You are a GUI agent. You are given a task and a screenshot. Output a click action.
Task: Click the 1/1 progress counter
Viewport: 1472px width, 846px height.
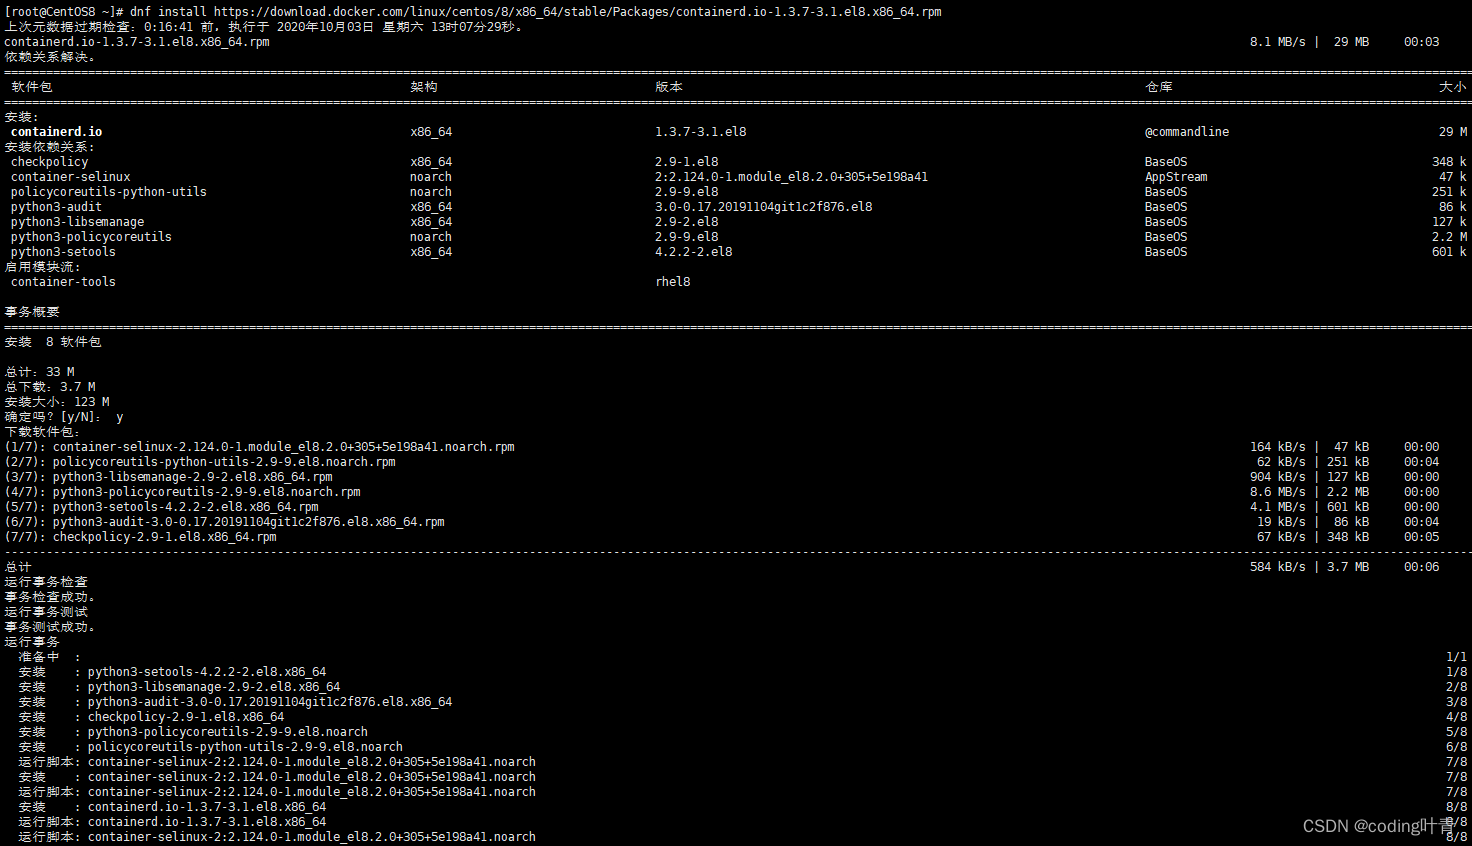point(1457,657)
